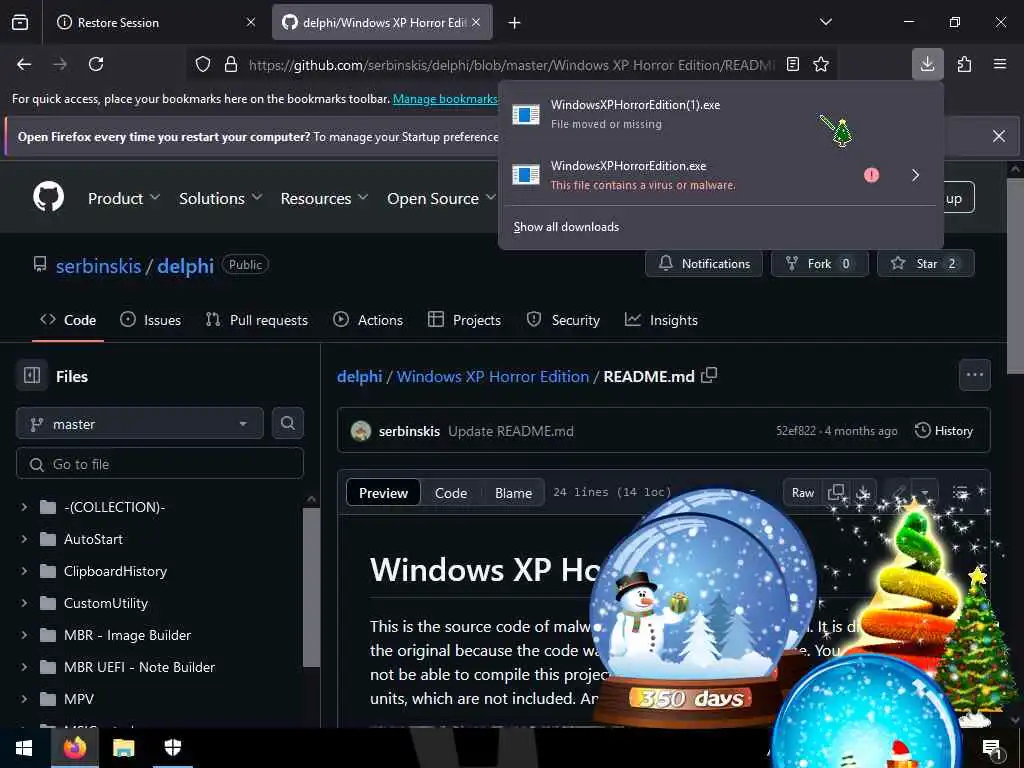Open the tracking protection shield icon

coord(203,65)
